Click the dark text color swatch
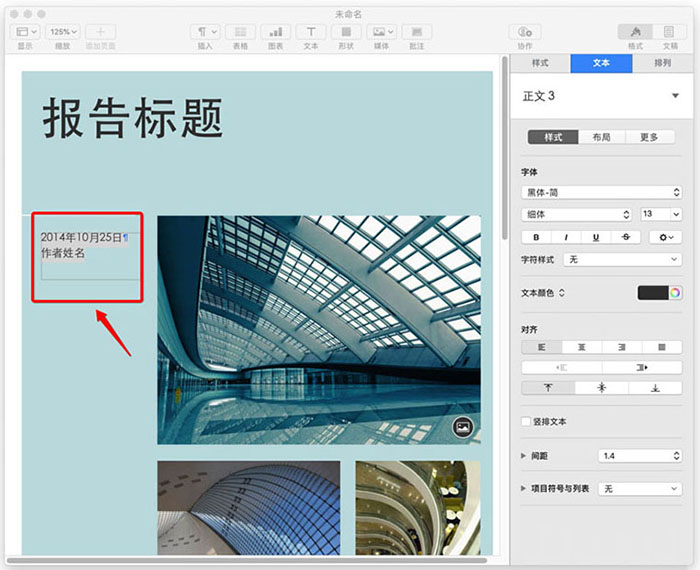Image resolution: width=700 pixels, height=570 pixels. [653, 293]
